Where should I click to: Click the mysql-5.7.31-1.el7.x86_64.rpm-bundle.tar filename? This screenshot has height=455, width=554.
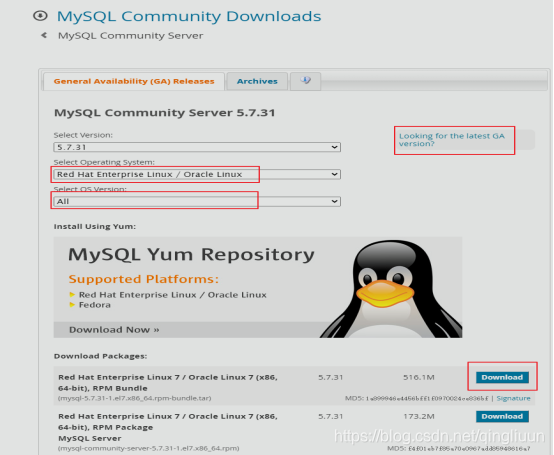point(135,398)
